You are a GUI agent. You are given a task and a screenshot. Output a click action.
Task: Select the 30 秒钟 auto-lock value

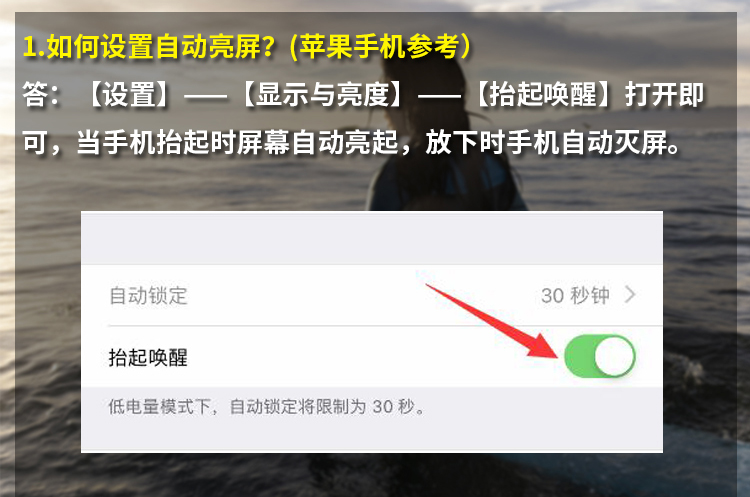575,295
